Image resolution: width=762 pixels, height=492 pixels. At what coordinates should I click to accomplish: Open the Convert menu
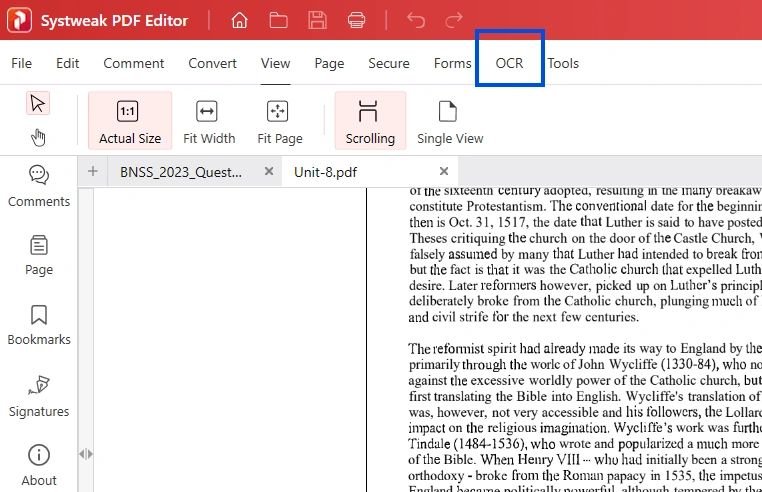212,63
